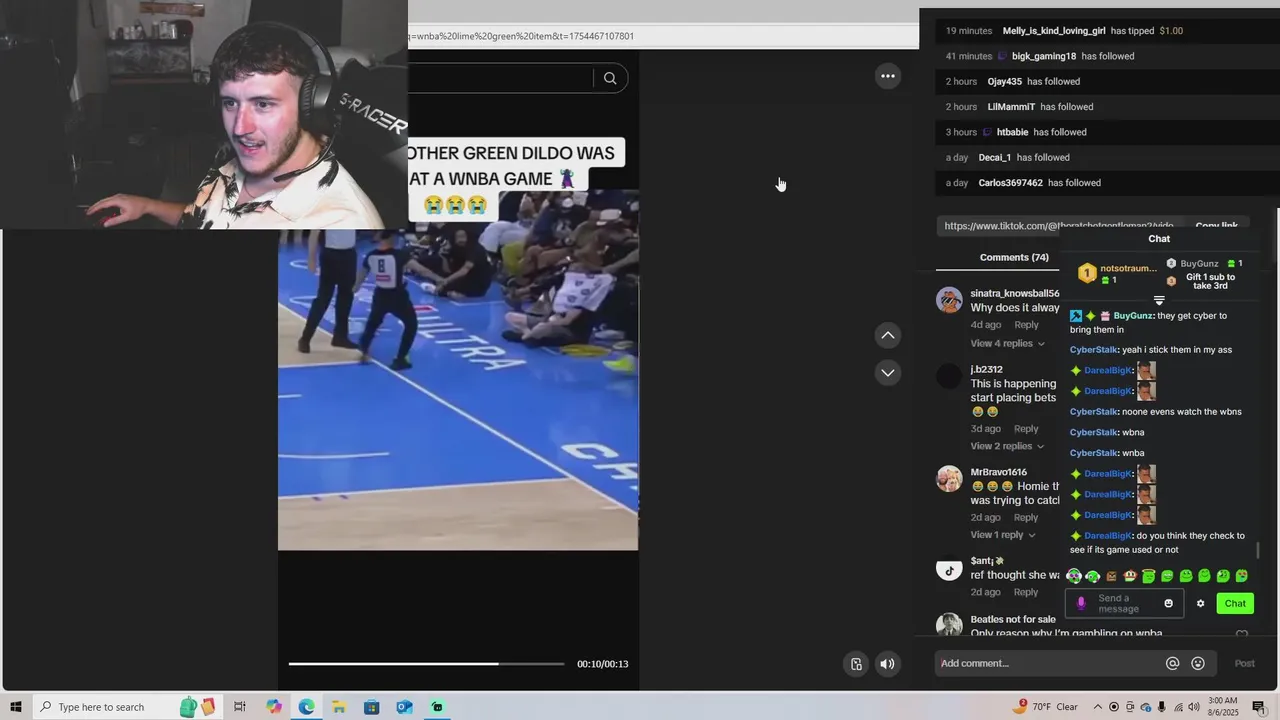
Task: Go to next video with down arrow
Action: click(888, 372)
